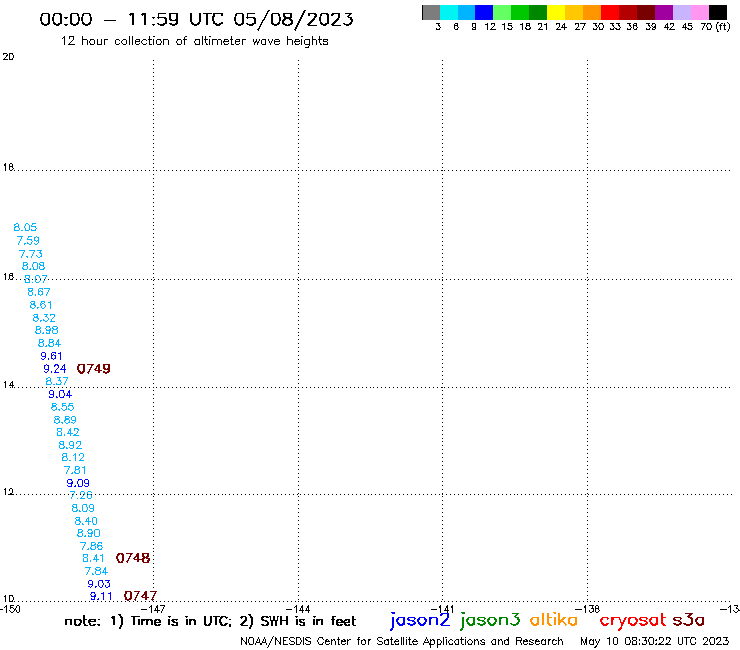Viewport: 740px width, 650px height.
Task: Click the wave height value 8.55
Action: [x=62, y=407]
